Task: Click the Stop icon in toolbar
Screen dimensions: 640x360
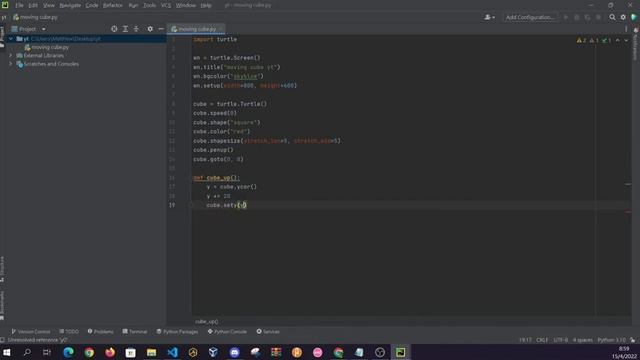Action: [598, 17]
